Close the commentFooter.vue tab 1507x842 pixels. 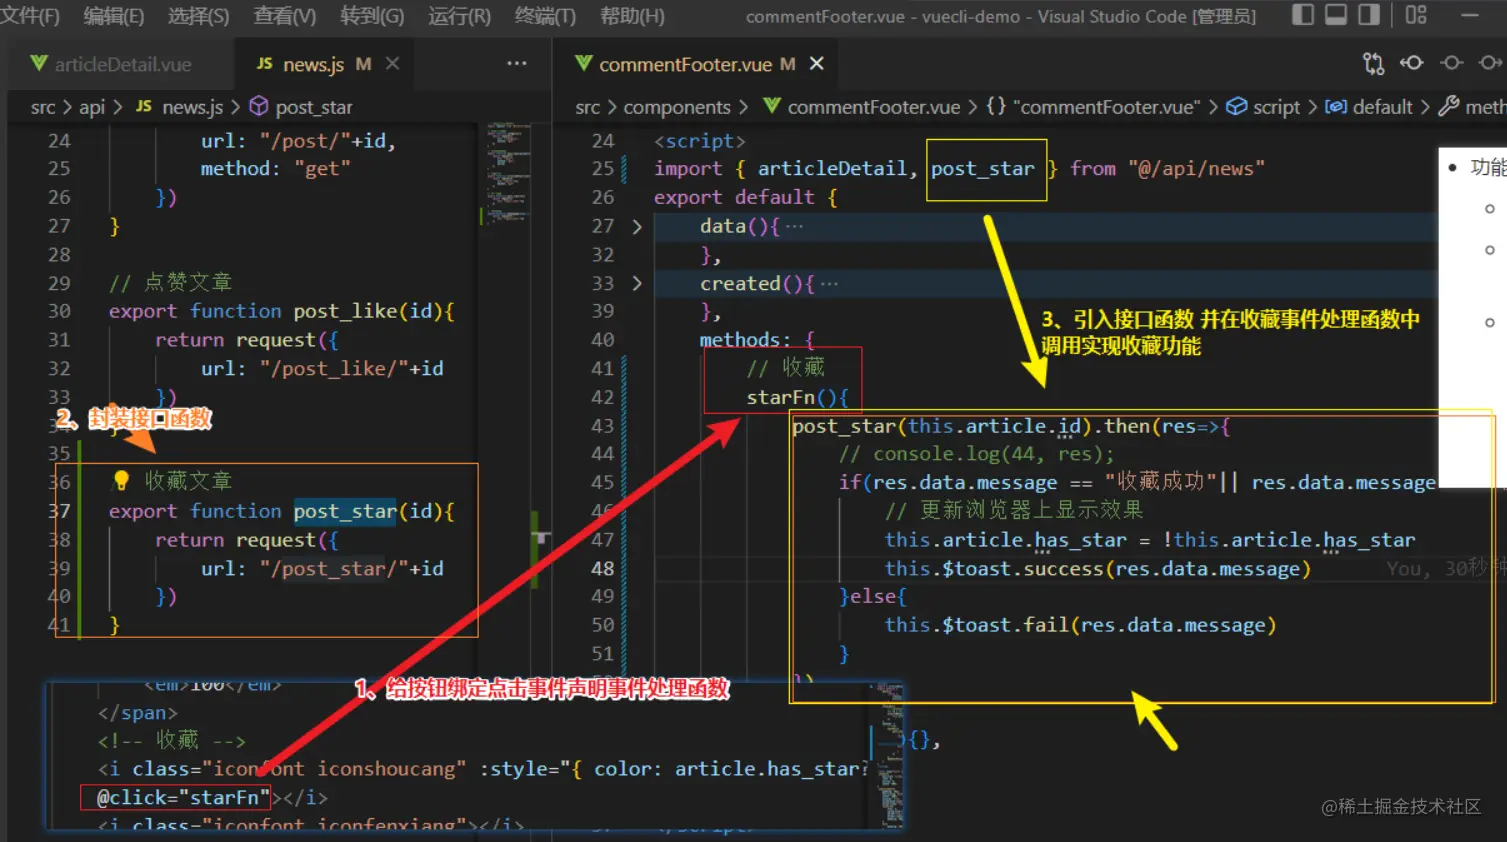point(816,63)
